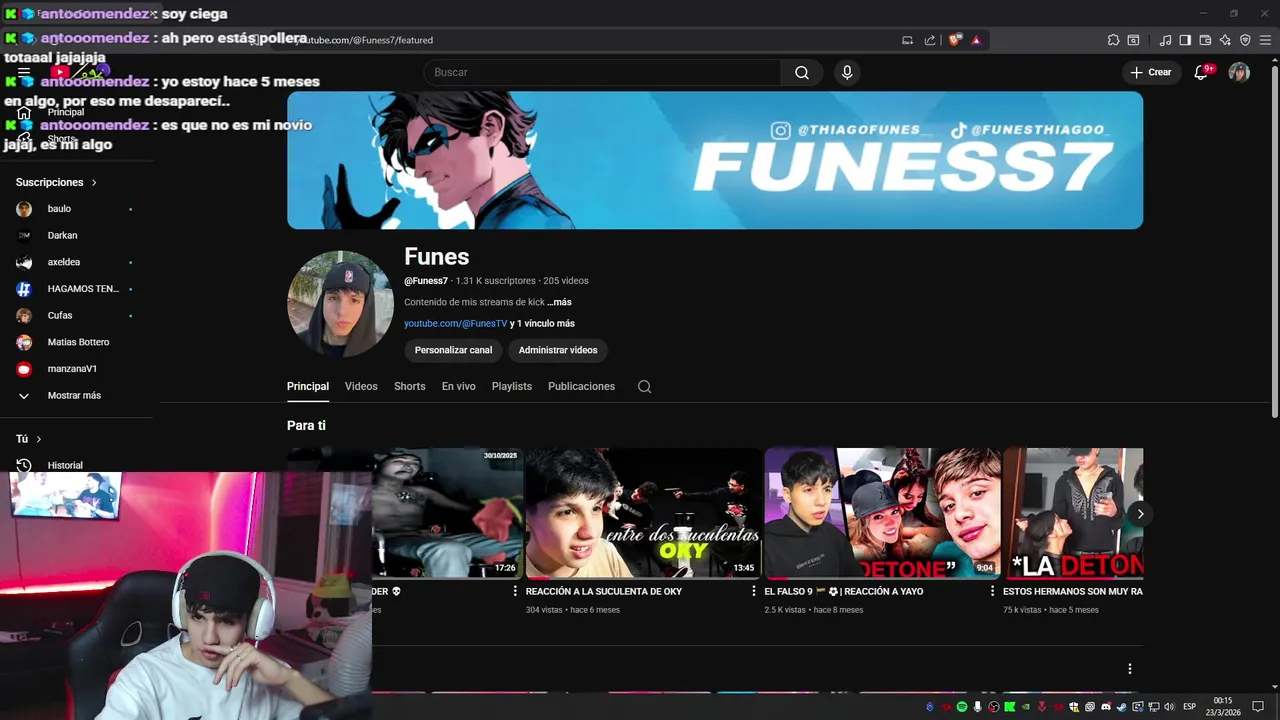Click the FUNESS7 channel banner

pyautogui.click(x=715, y=161)
